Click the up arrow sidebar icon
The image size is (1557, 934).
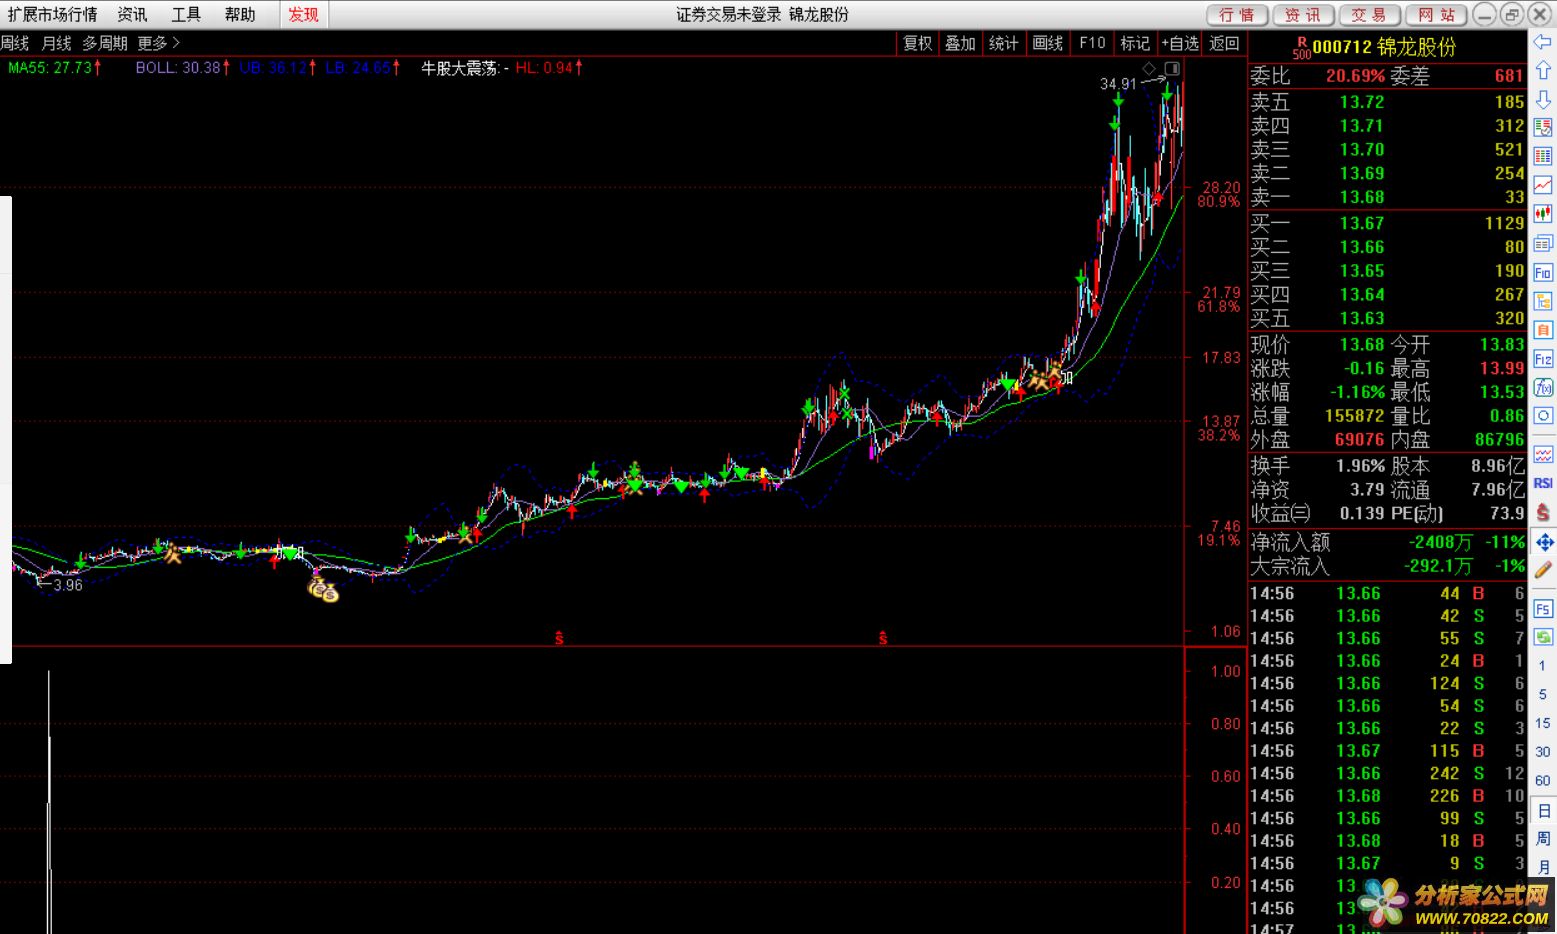1543,71
